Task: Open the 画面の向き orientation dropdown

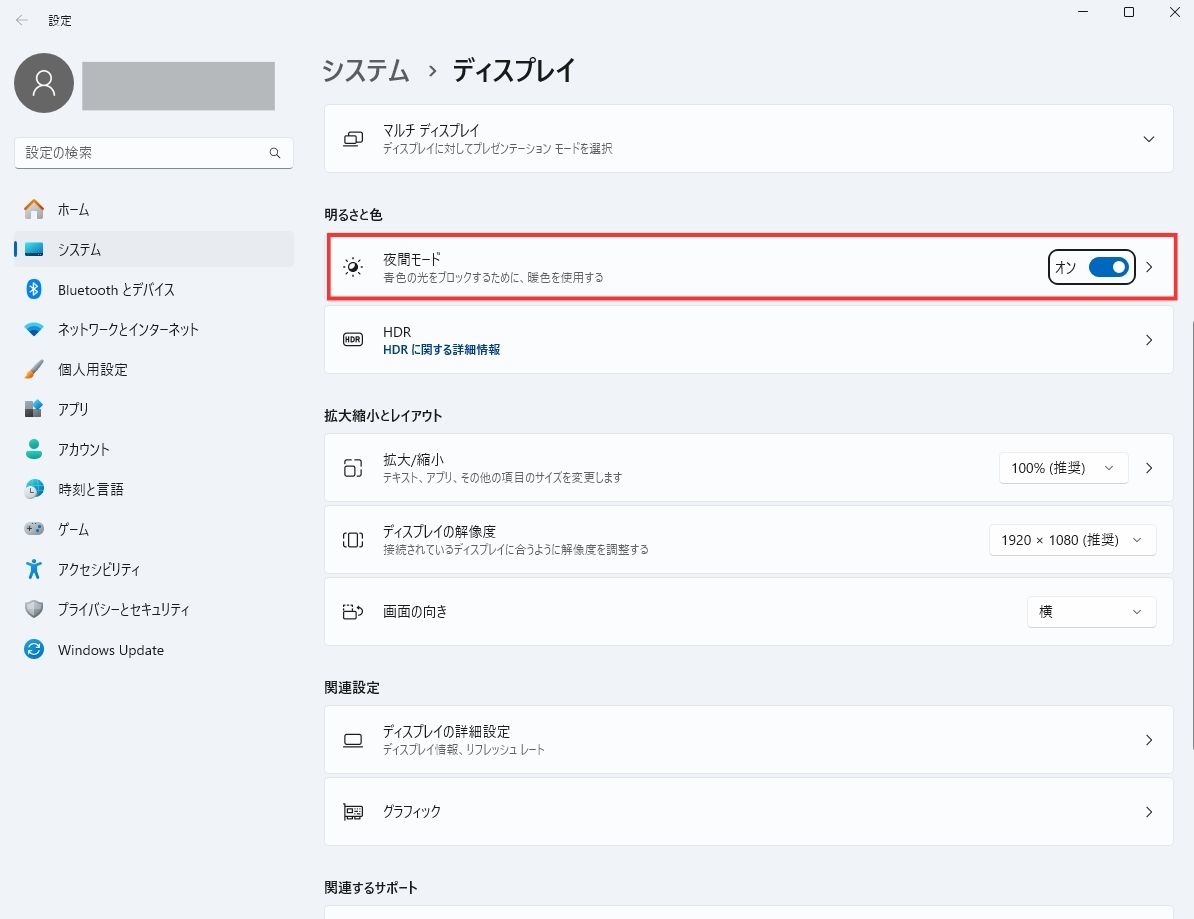Action: click(1091, 612)
